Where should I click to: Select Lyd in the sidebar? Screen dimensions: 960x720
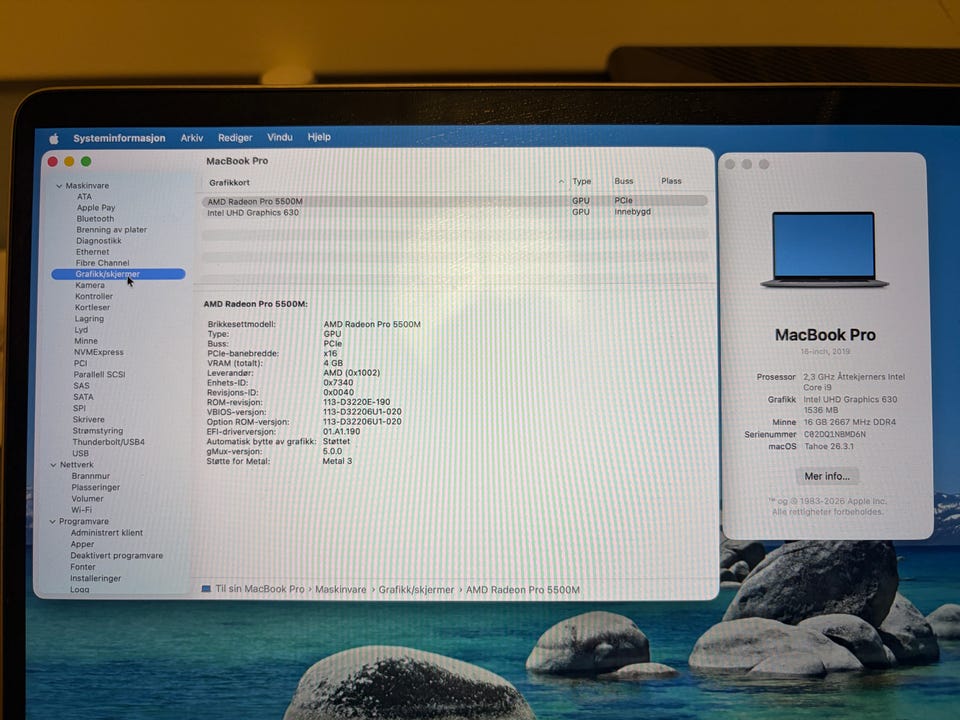coord(81,330)
